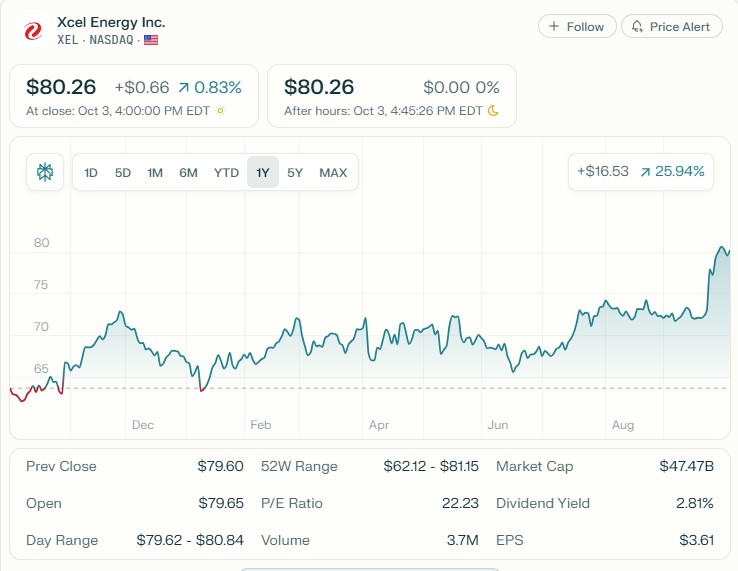
Task: Click the up arrow beside 25.94%
Action: (644, 172)
